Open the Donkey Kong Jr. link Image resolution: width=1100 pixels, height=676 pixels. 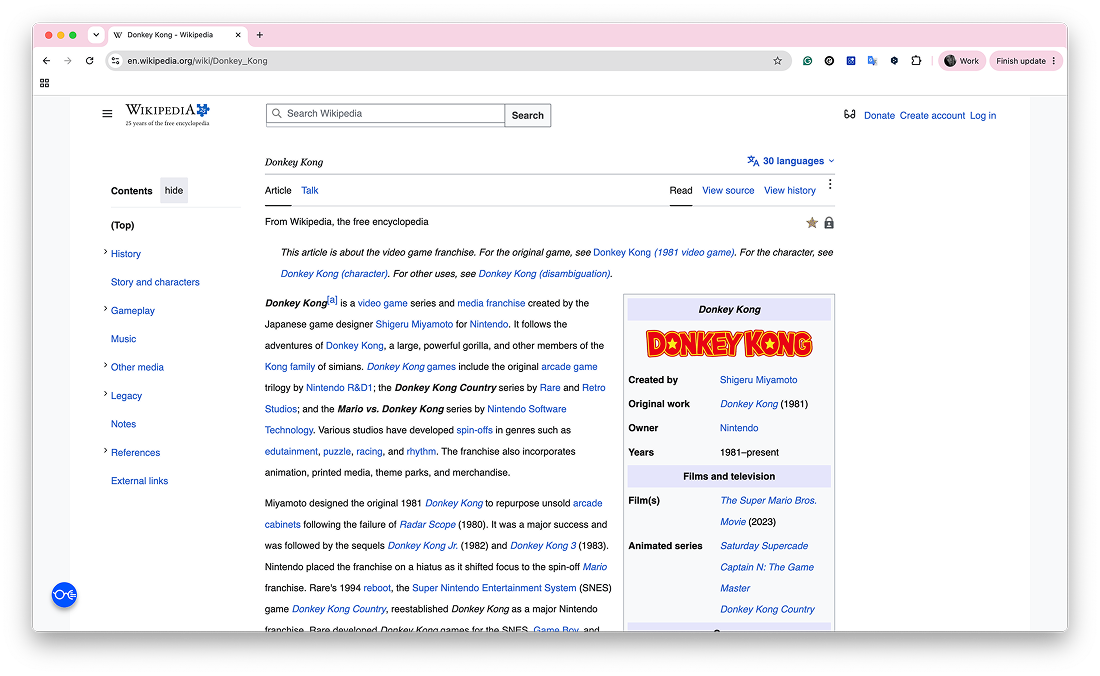[422, 546]
